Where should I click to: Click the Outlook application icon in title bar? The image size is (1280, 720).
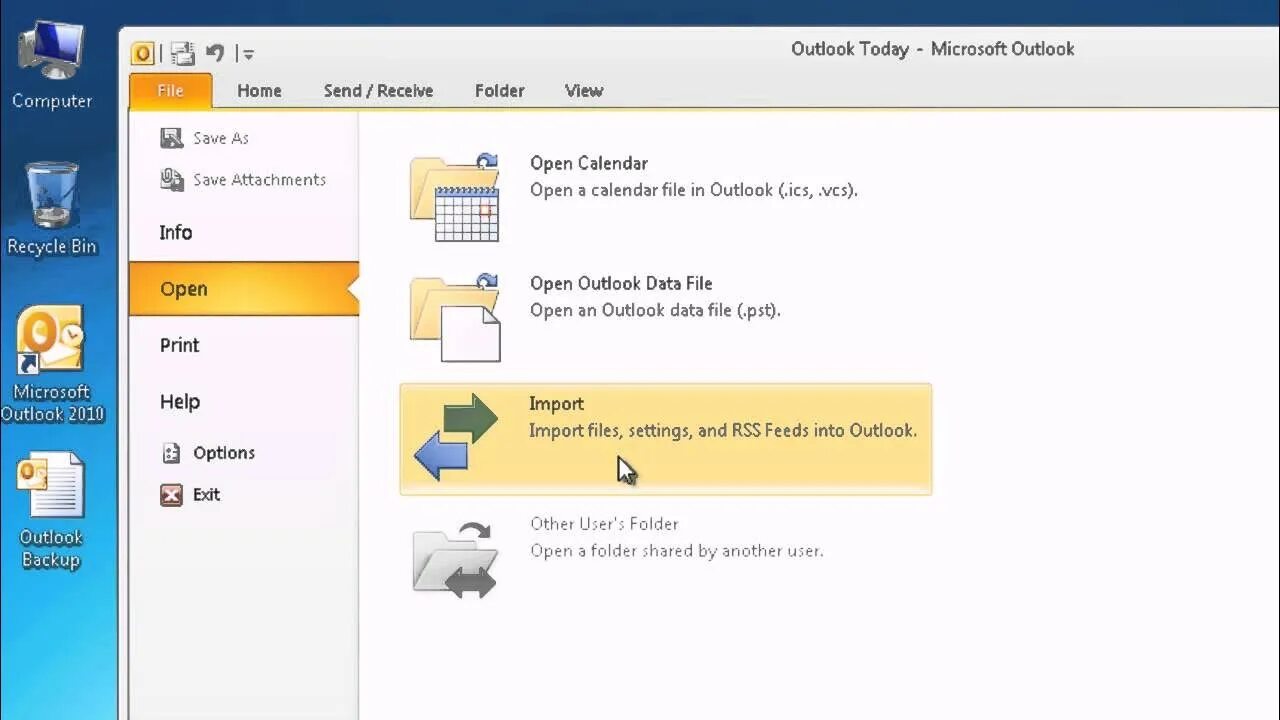coord(143,53)
